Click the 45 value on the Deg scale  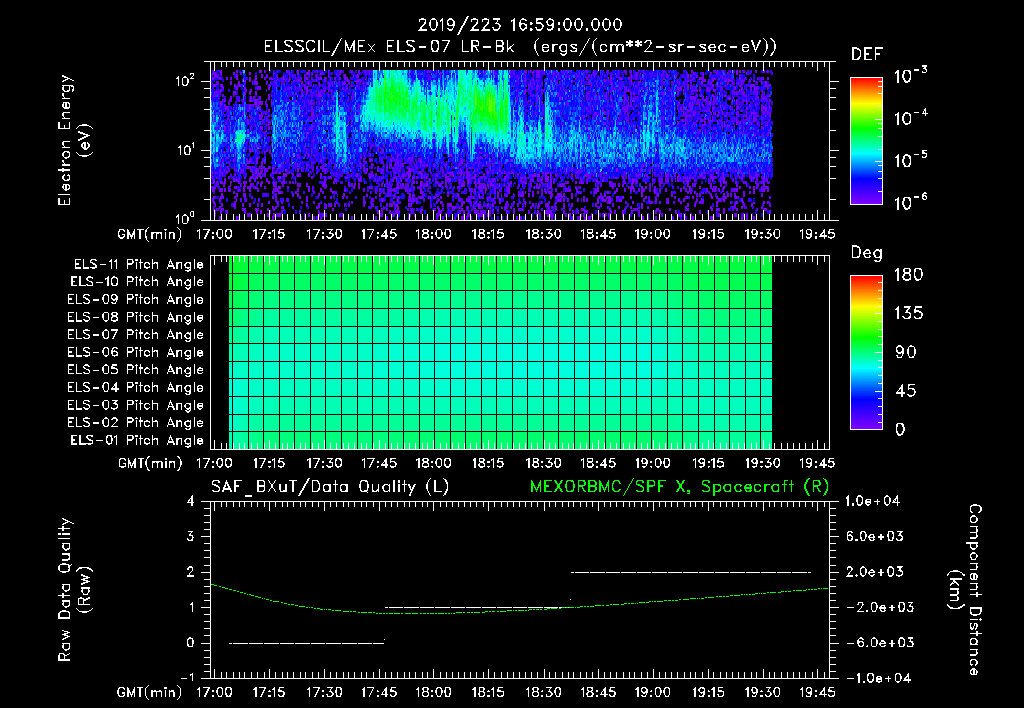[x=906, y=391]
